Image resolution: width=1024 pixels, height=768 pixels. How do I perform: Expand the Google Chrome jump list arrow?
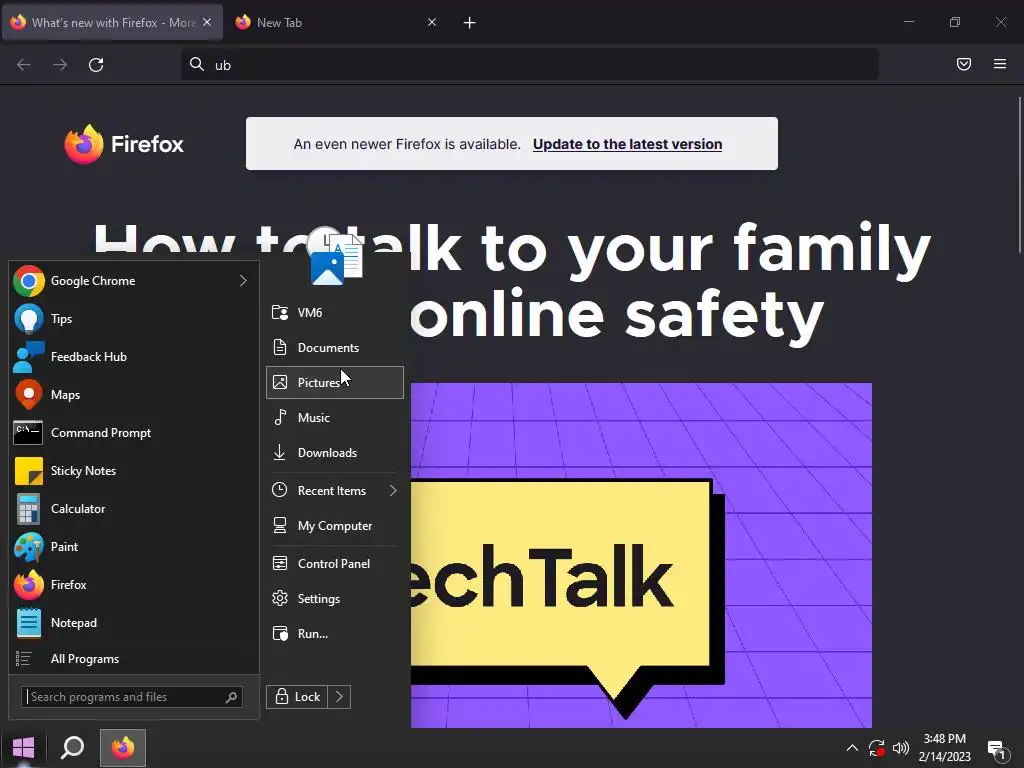[244, 281]
